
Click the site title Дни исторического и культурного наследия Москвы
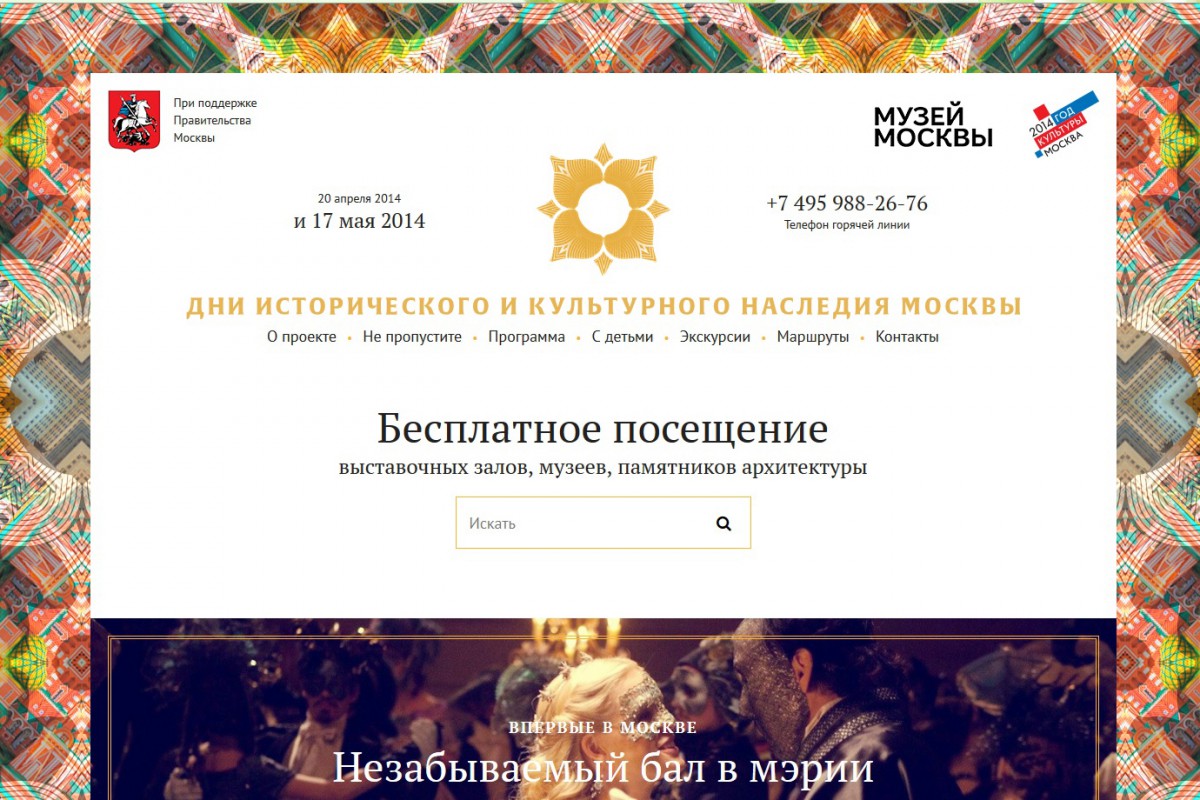coord(604,306)
